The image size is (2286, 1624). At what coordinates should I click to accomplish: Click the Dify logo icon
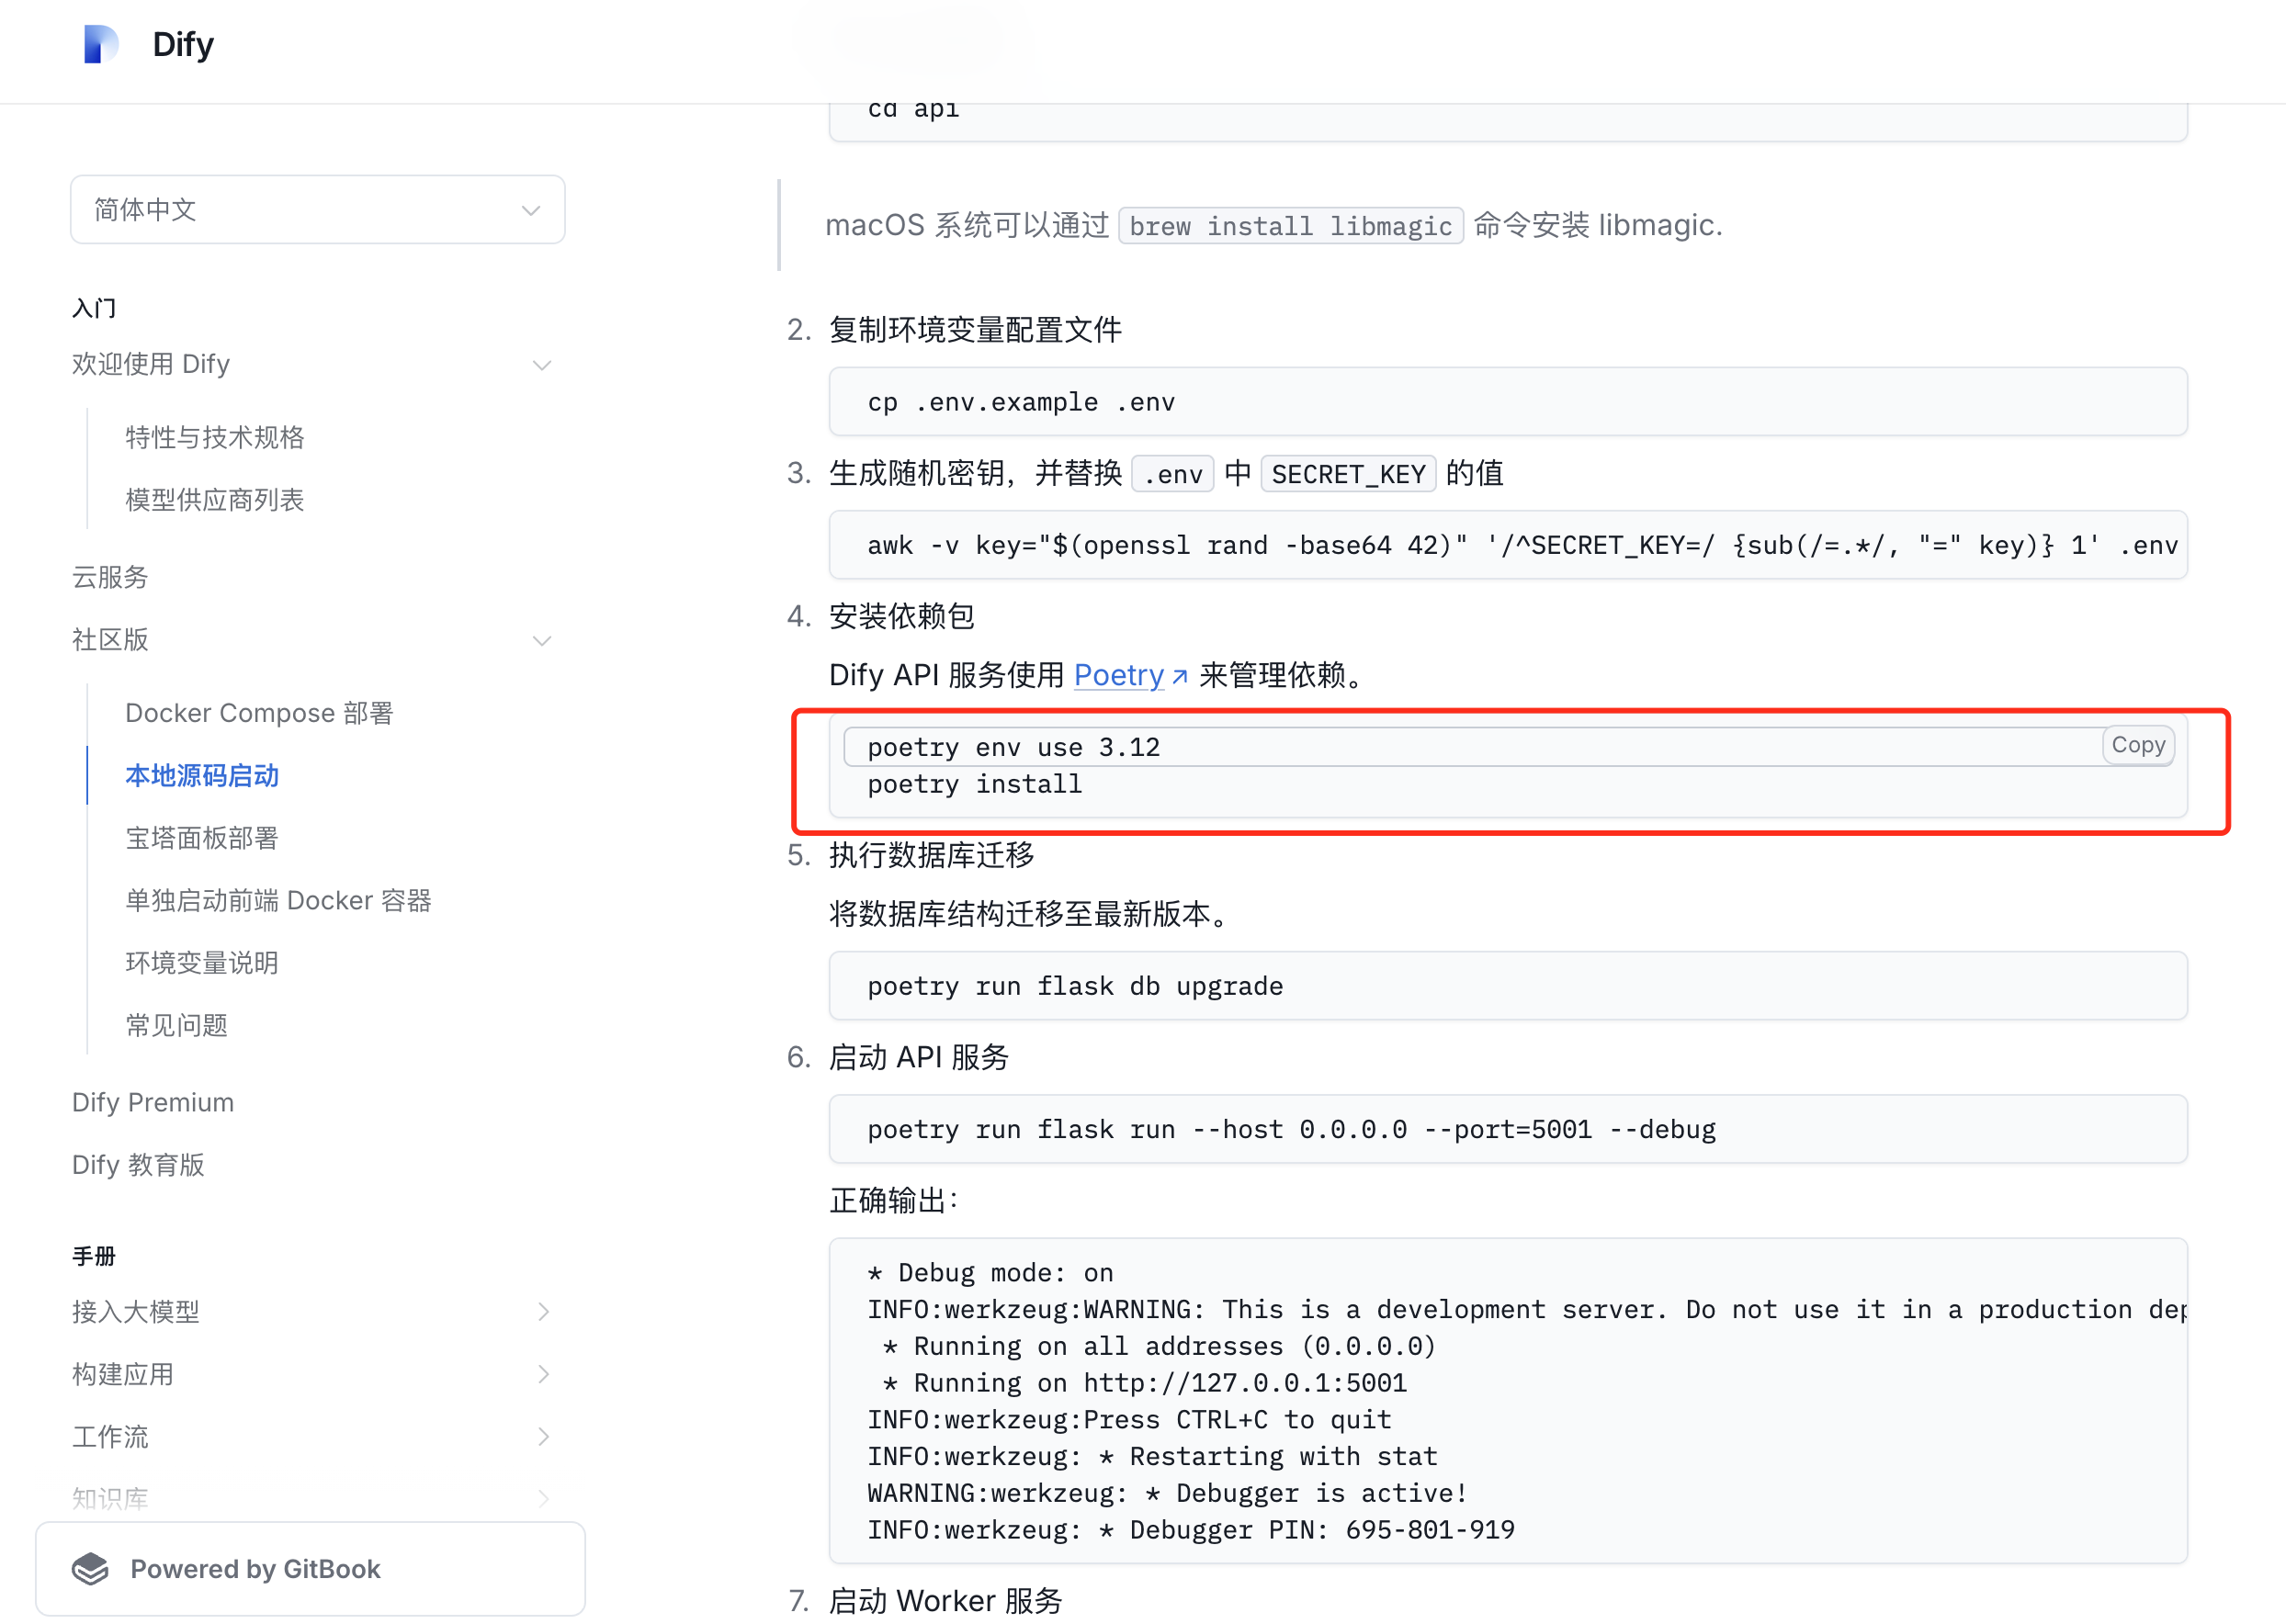click(x=101, y=45)
